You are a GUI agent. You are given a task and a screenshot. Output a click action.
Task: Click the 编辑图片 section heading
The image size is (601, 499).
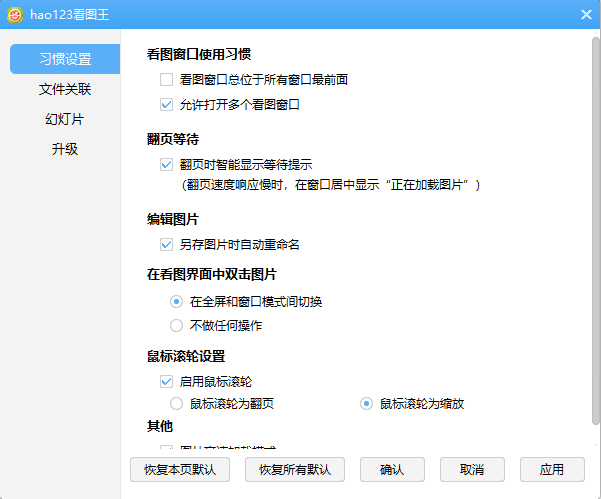coord(173,219)
